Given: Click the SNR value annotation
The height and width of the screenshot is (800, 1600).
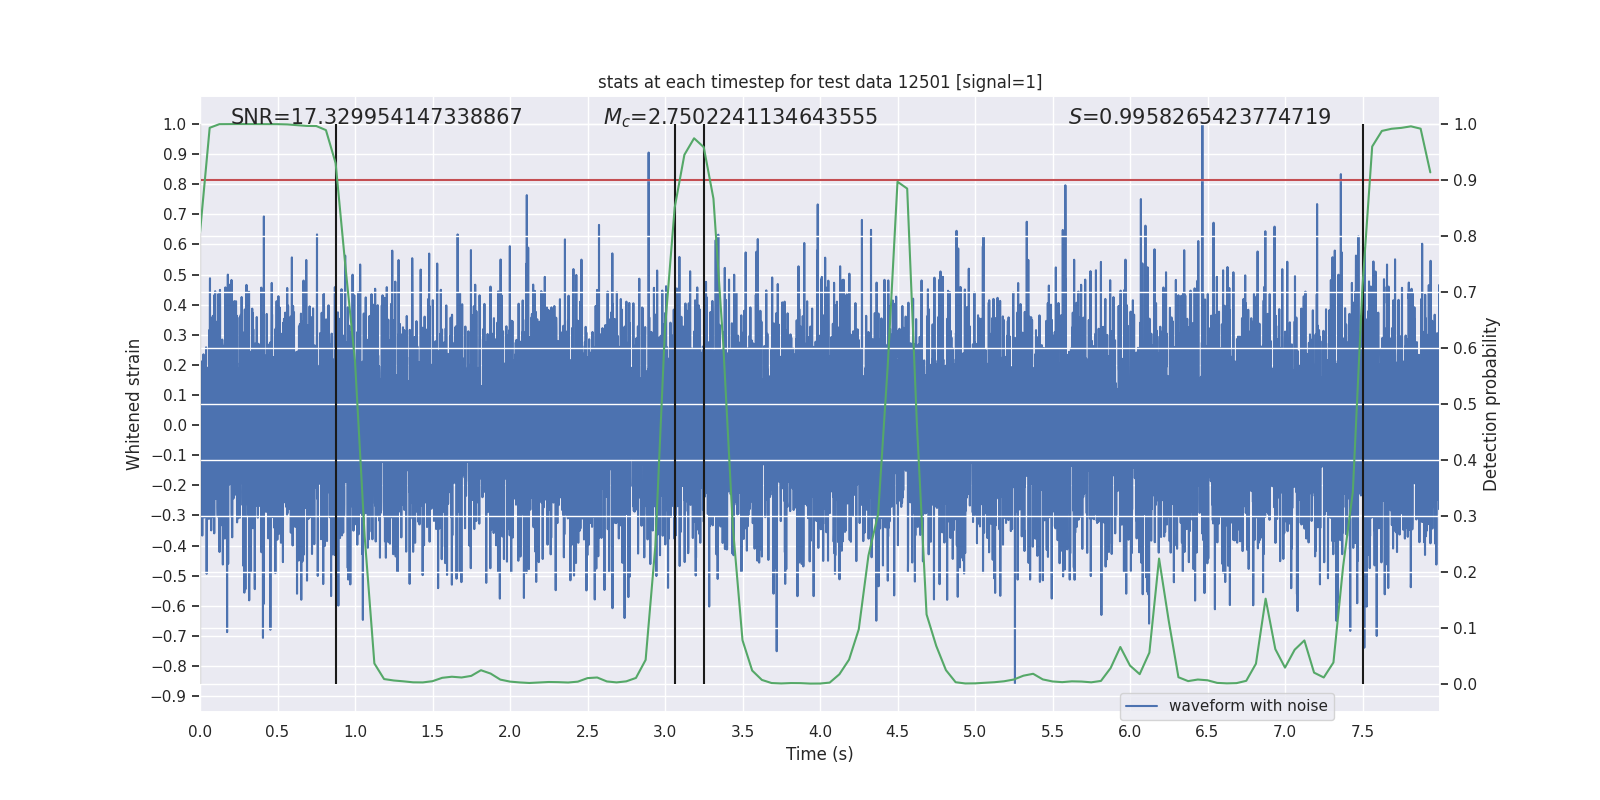Looking at the screenshot, I should 376,117.
